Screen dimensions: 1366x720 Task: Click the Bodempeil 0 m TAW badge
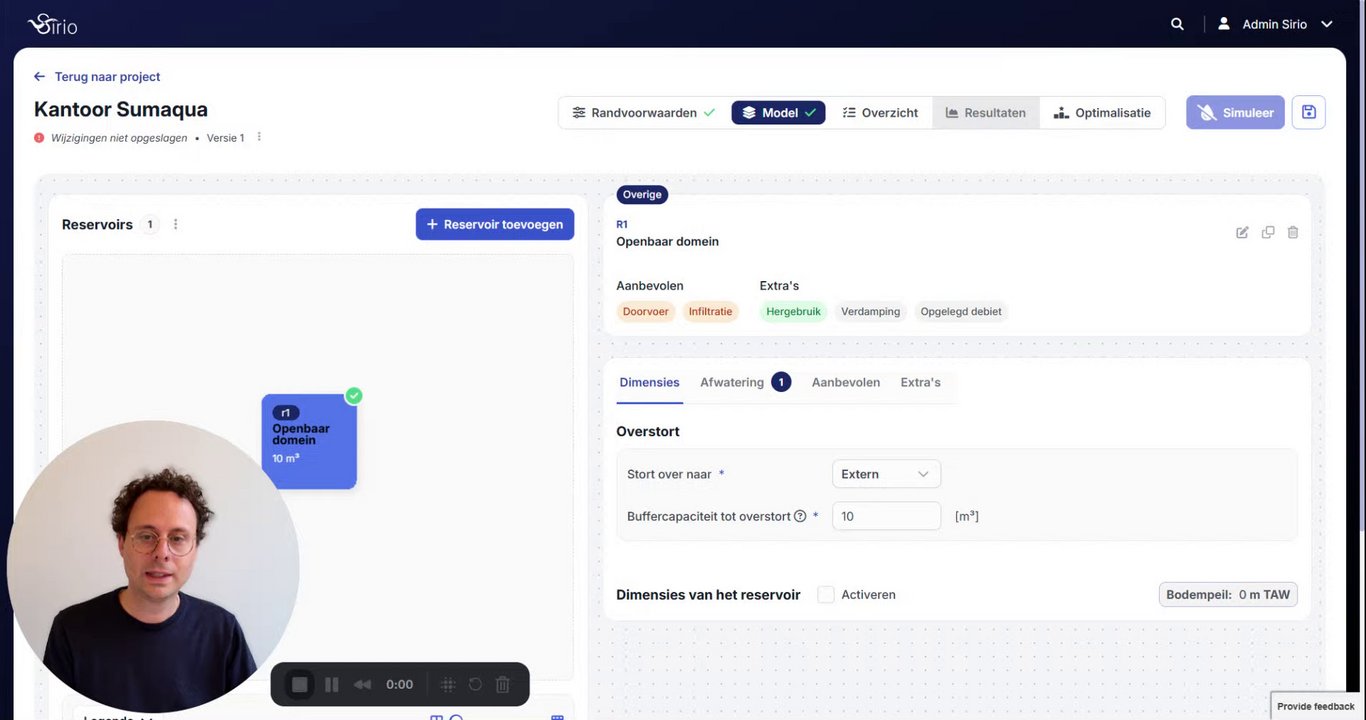(1228, 595)
